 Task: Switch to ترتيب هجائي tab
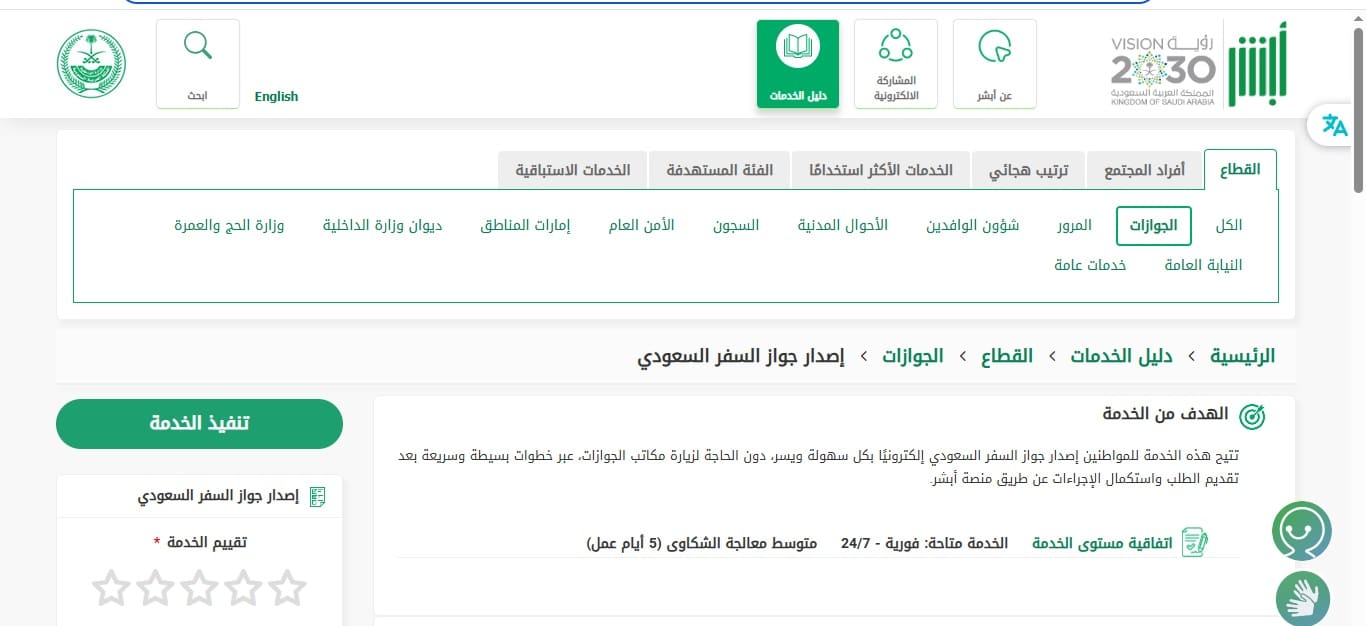point(1029,170)
